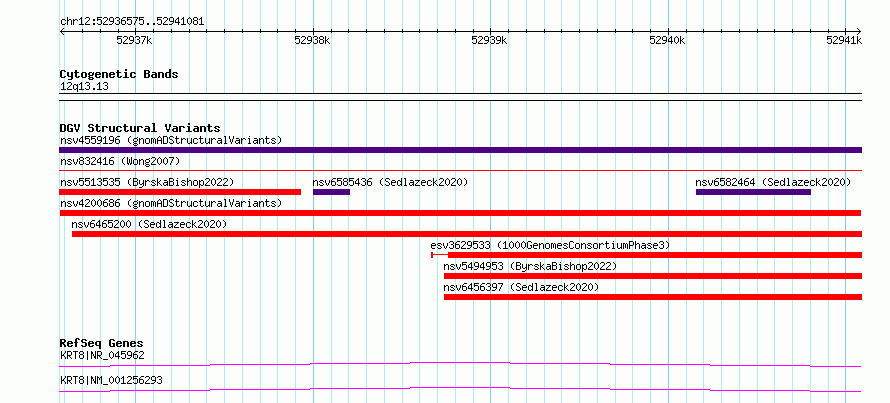Click the KRT8|NR_045962 gene track line
890x403 pixels.
(x=460, y=364)
